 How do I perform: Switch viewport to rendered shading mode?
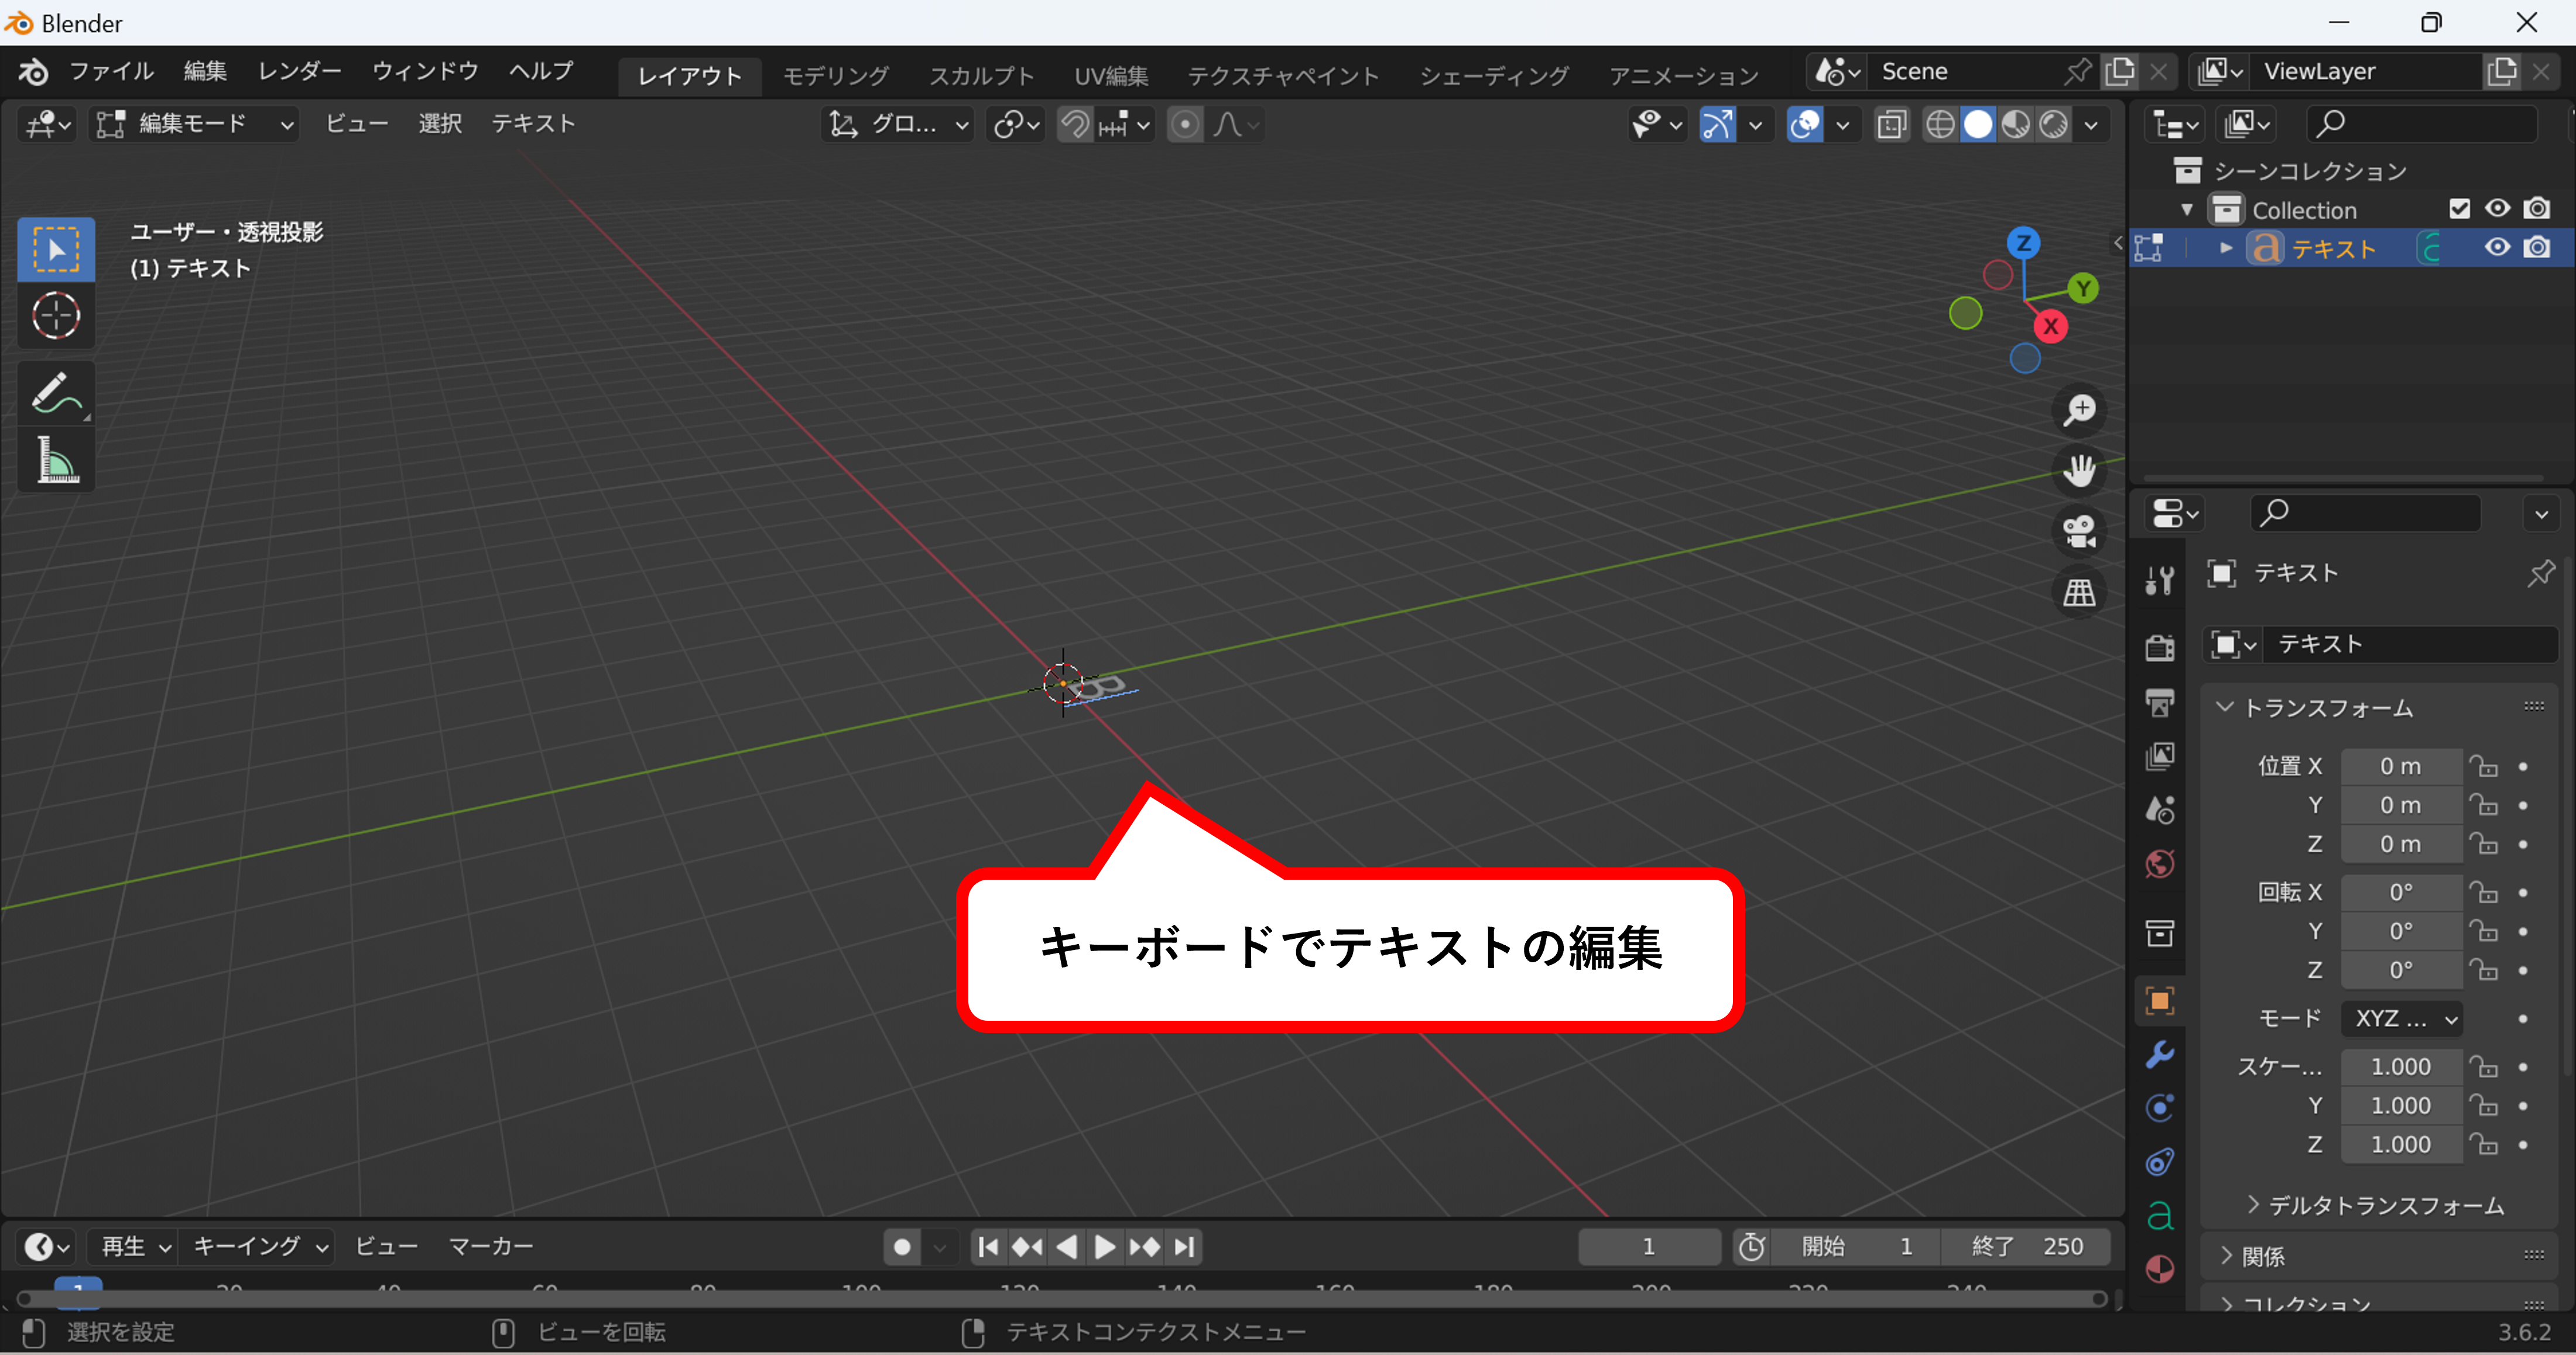point(2055,124)
